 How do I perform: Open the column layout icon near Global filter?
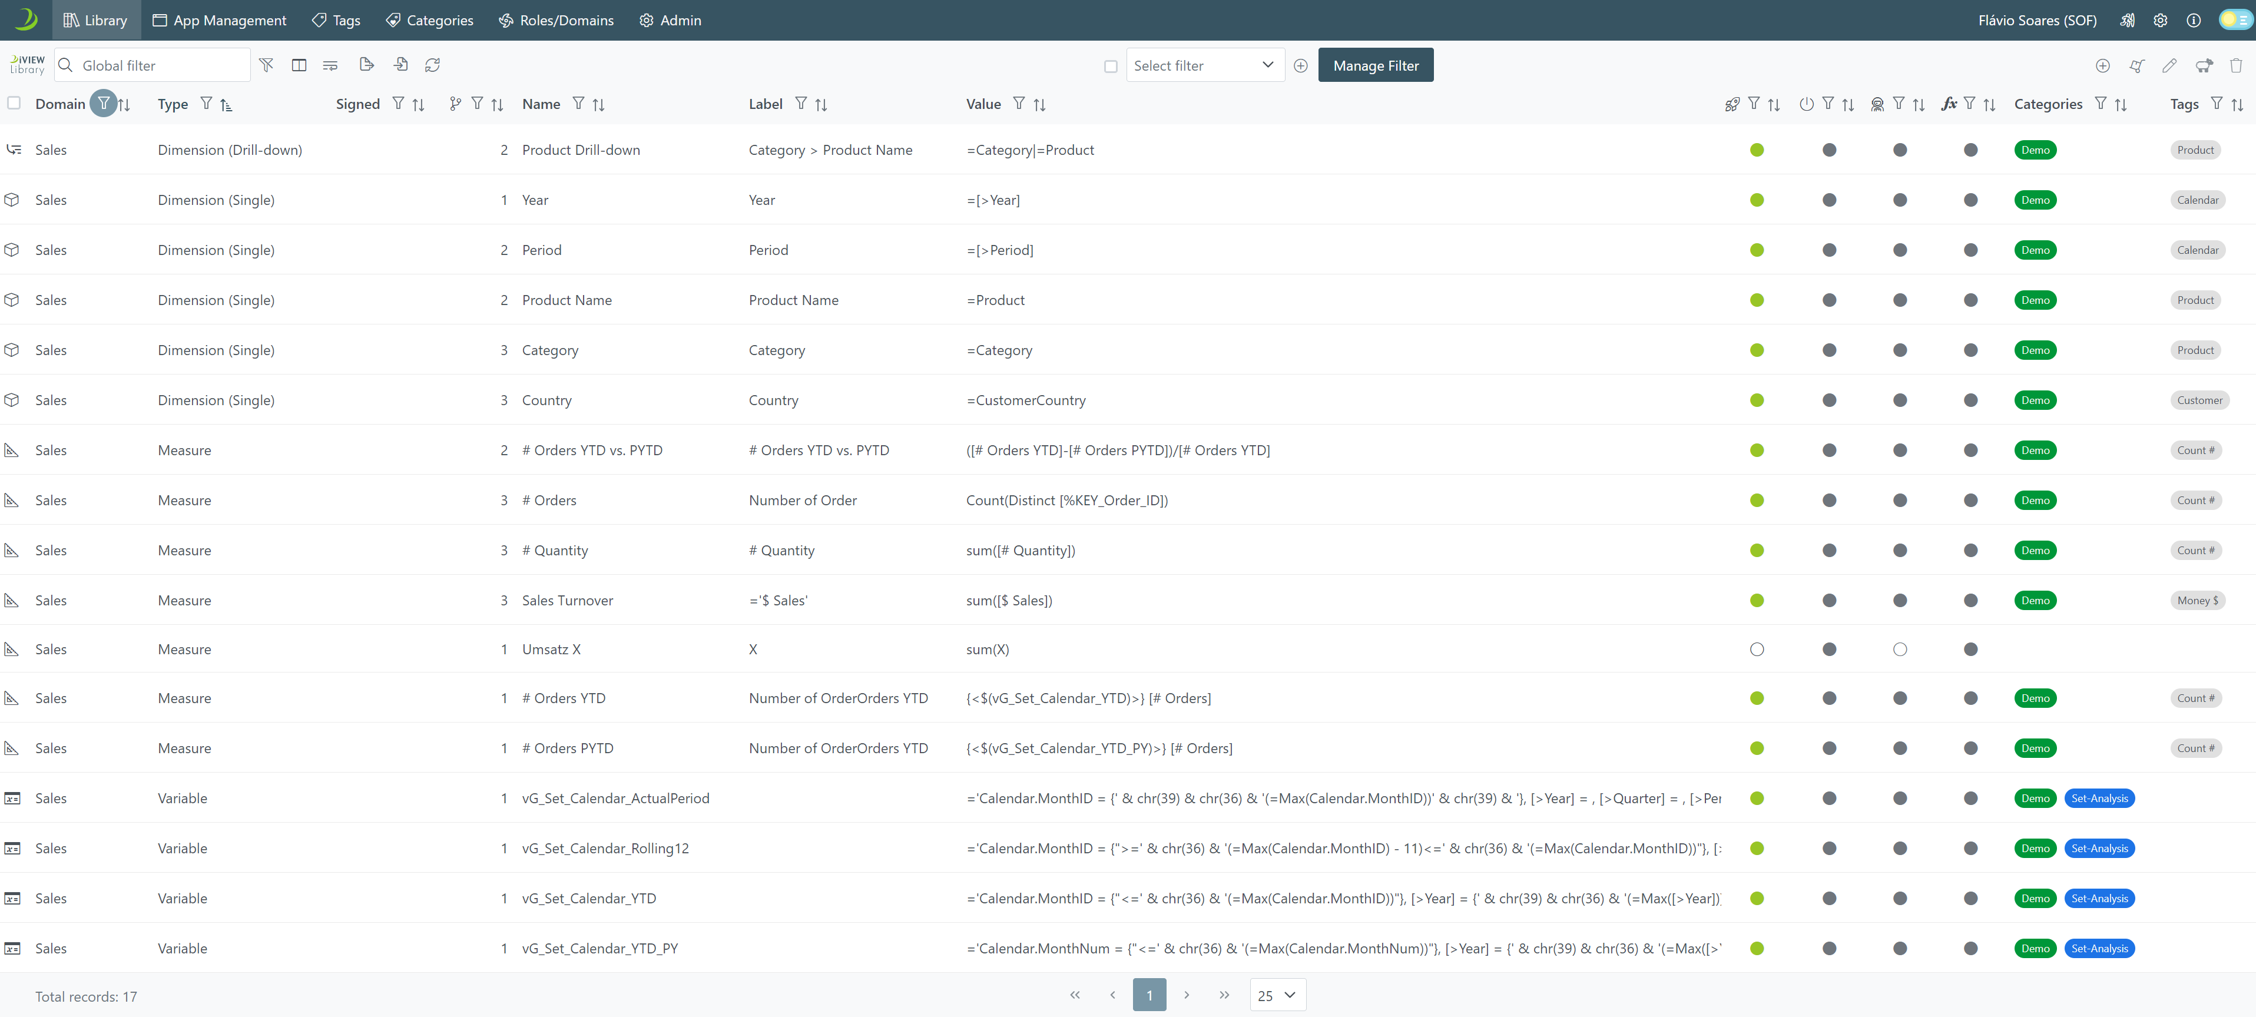299,64
